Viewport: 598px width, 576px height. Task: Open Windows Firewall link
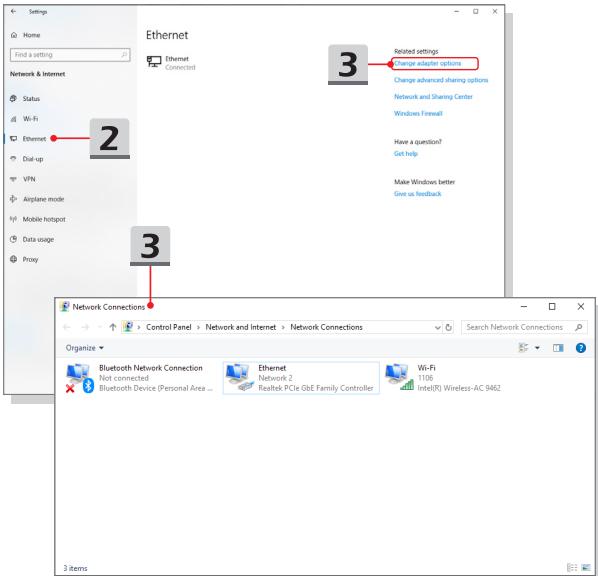[418, 114]
